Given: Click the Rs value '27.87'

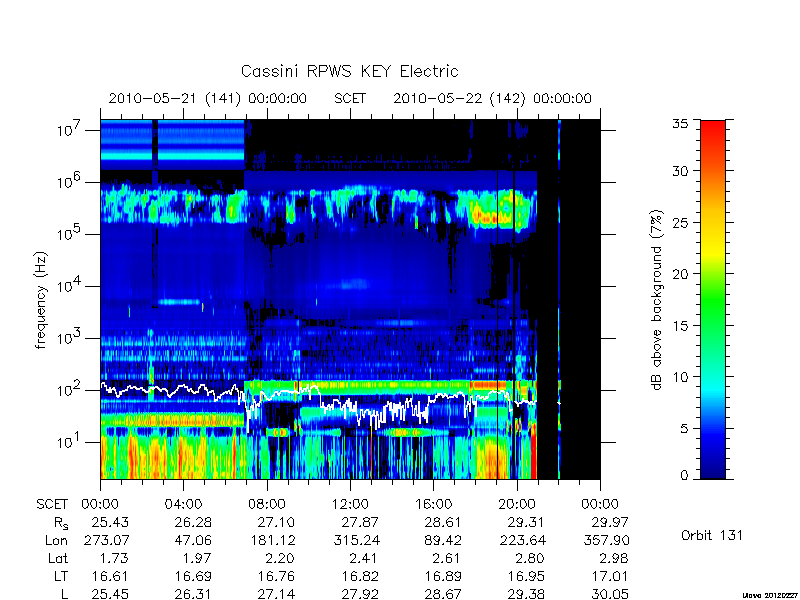Looking at the screenshot, I should [x=360, y=522].
